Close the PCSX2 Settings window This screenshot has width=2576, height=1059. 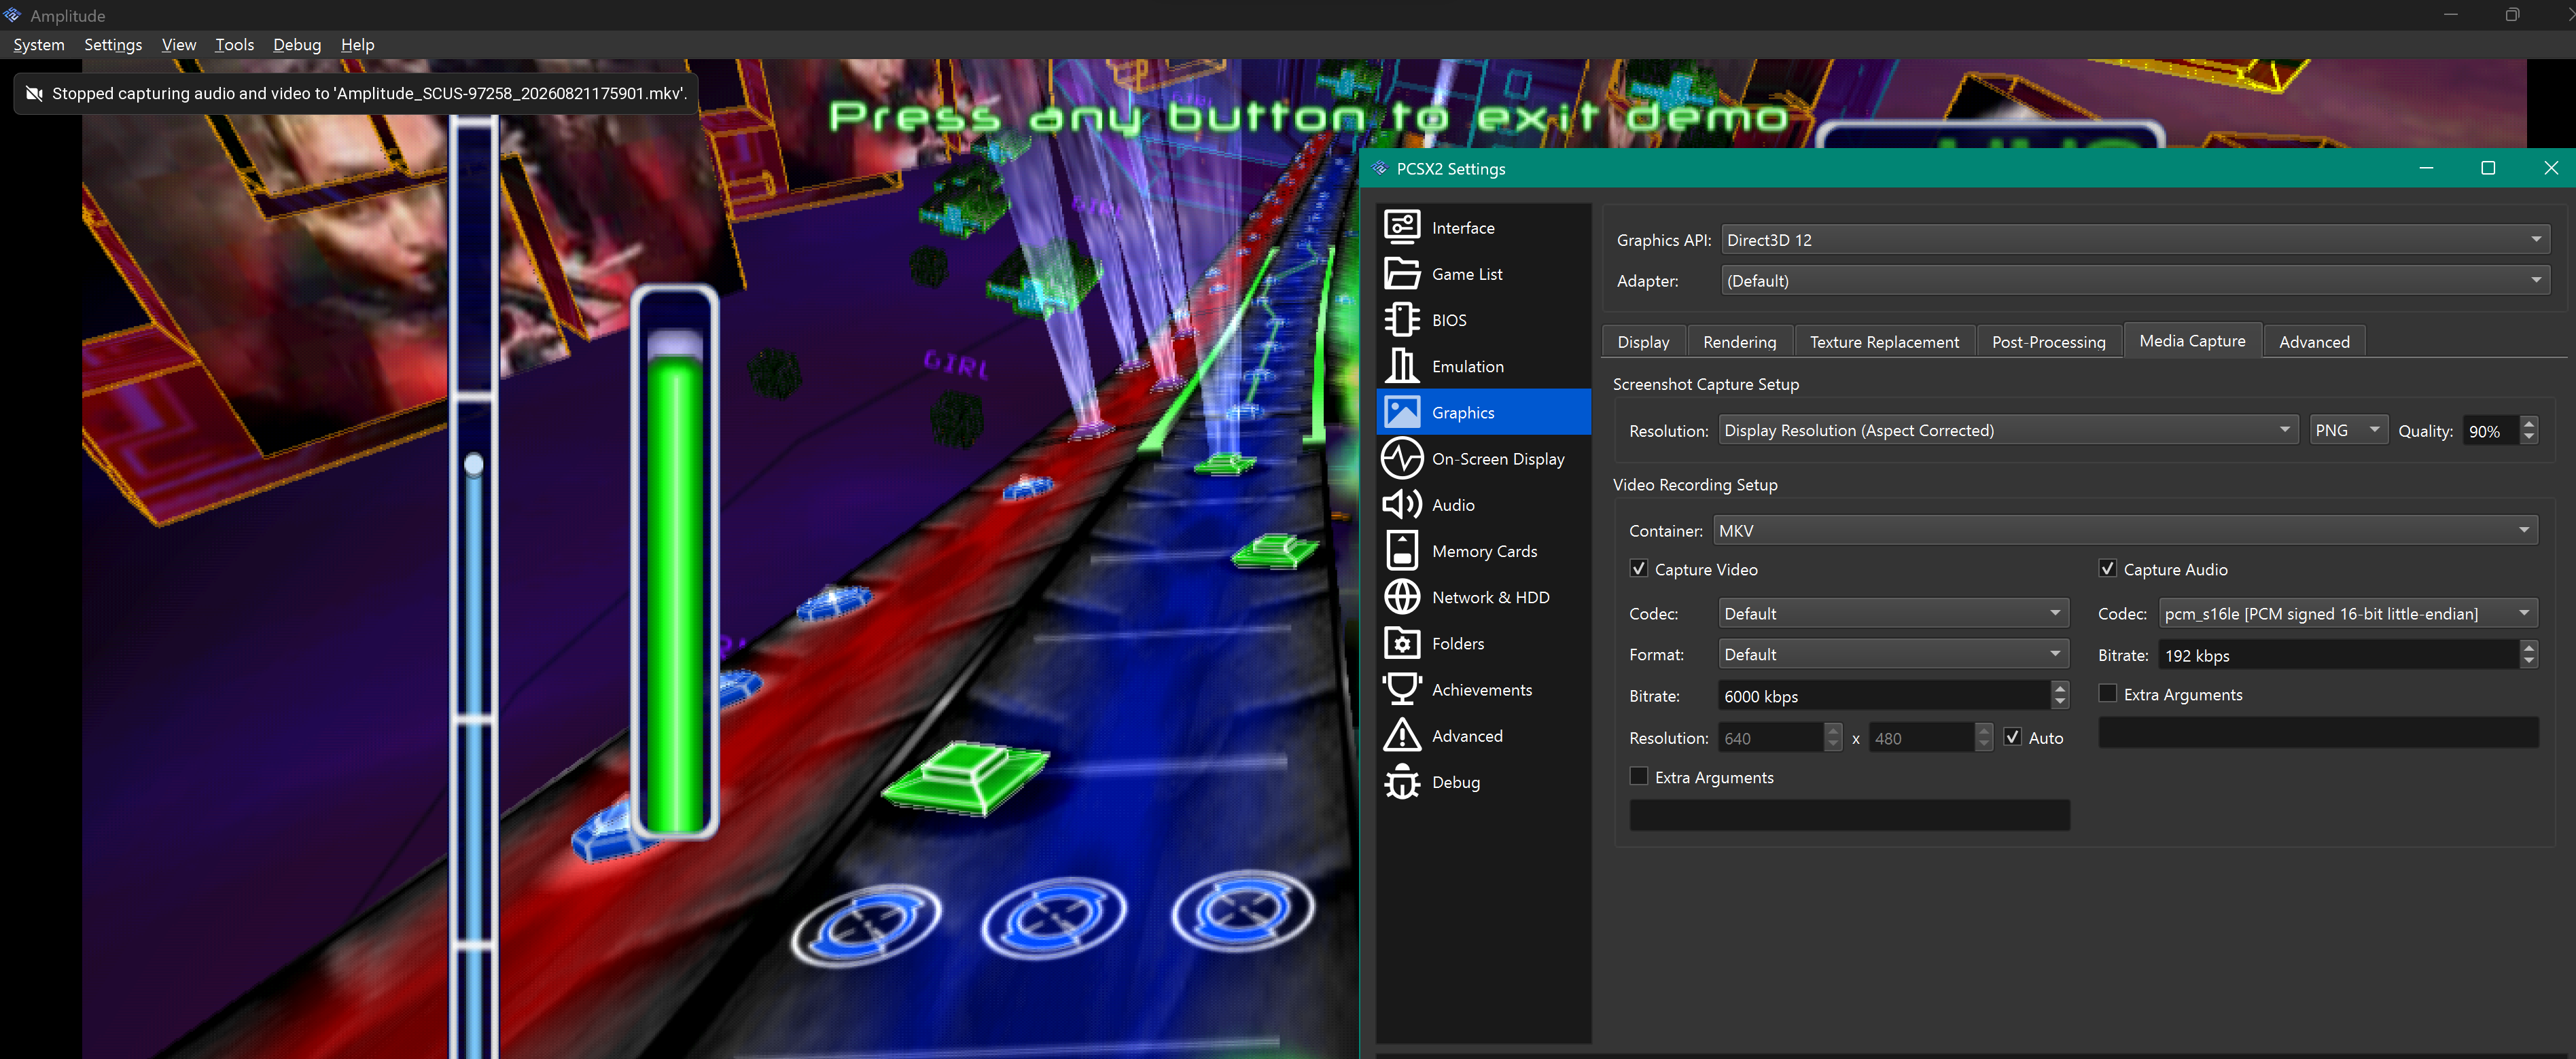pyautogui.click(x=2550, y=168)
